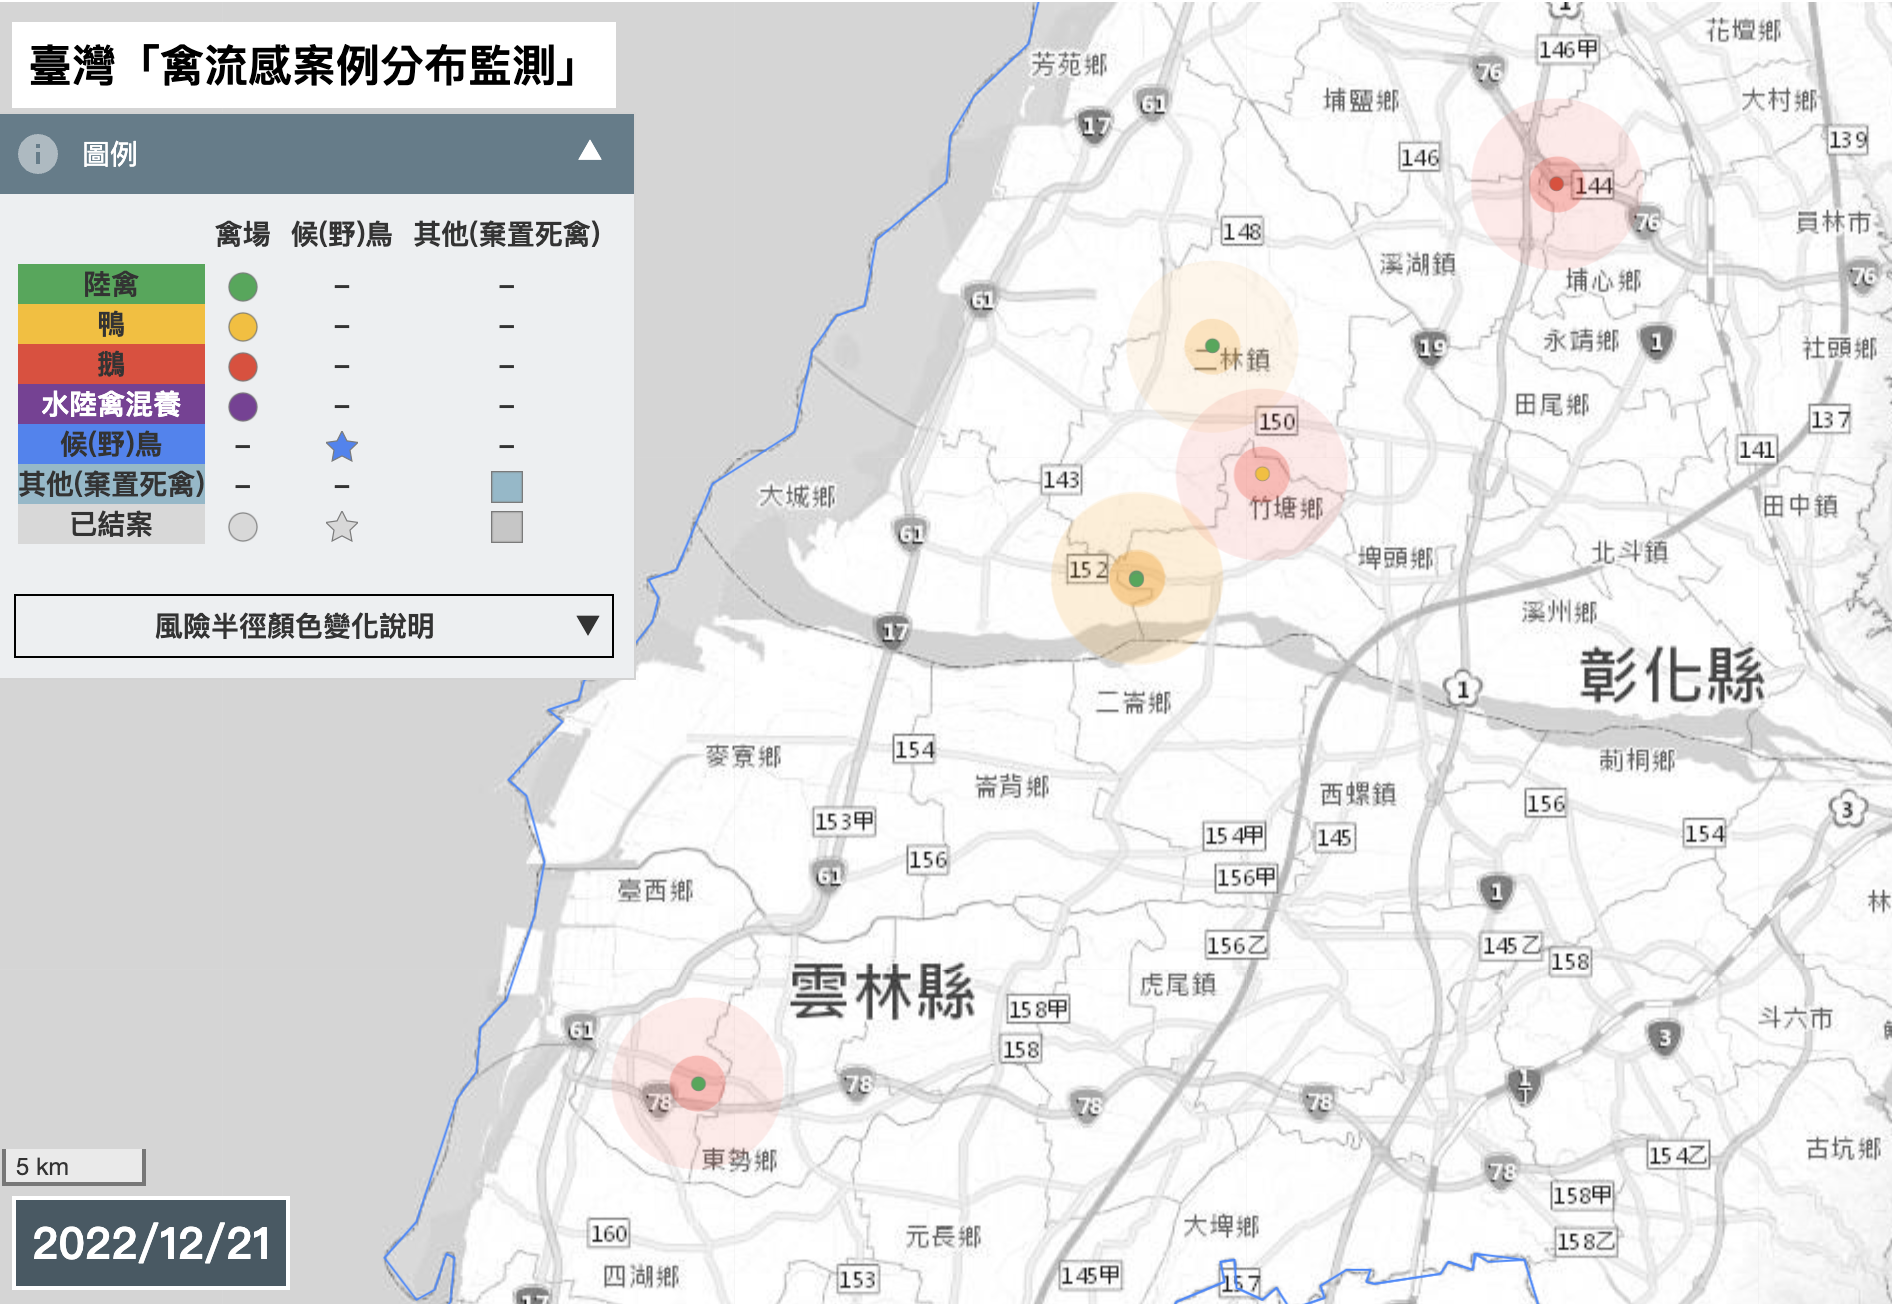This screenshot has height=1304, width=1892.
Task: Select the purple 水陸禽混養 legend label
Action: coord(111,404)
